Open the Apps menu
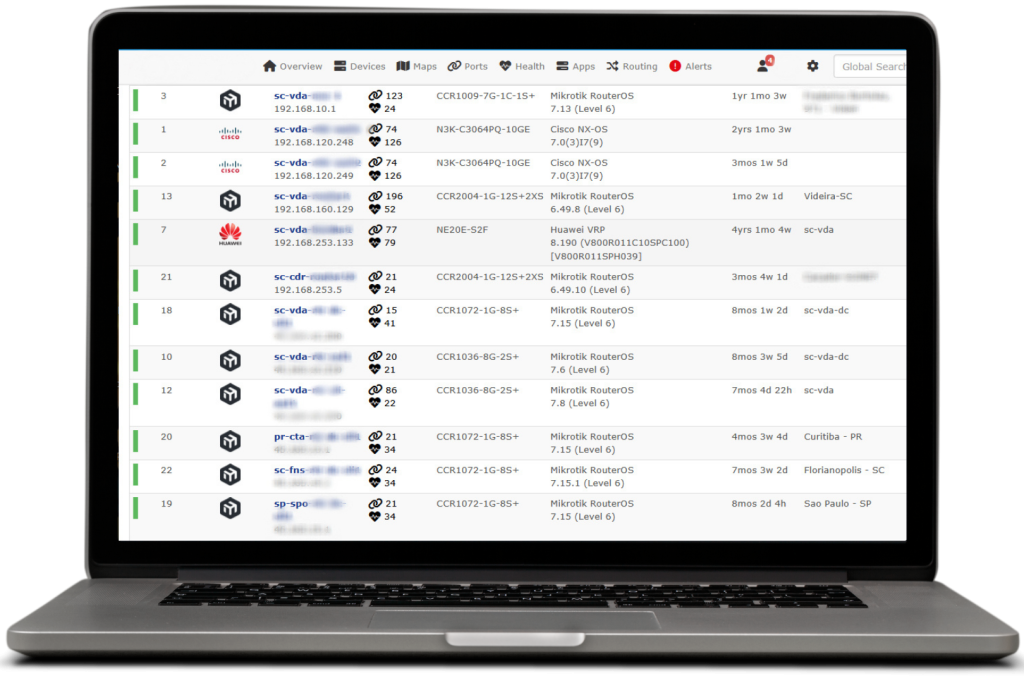This screenshot has height=683, width=1024. coord(575,66)
